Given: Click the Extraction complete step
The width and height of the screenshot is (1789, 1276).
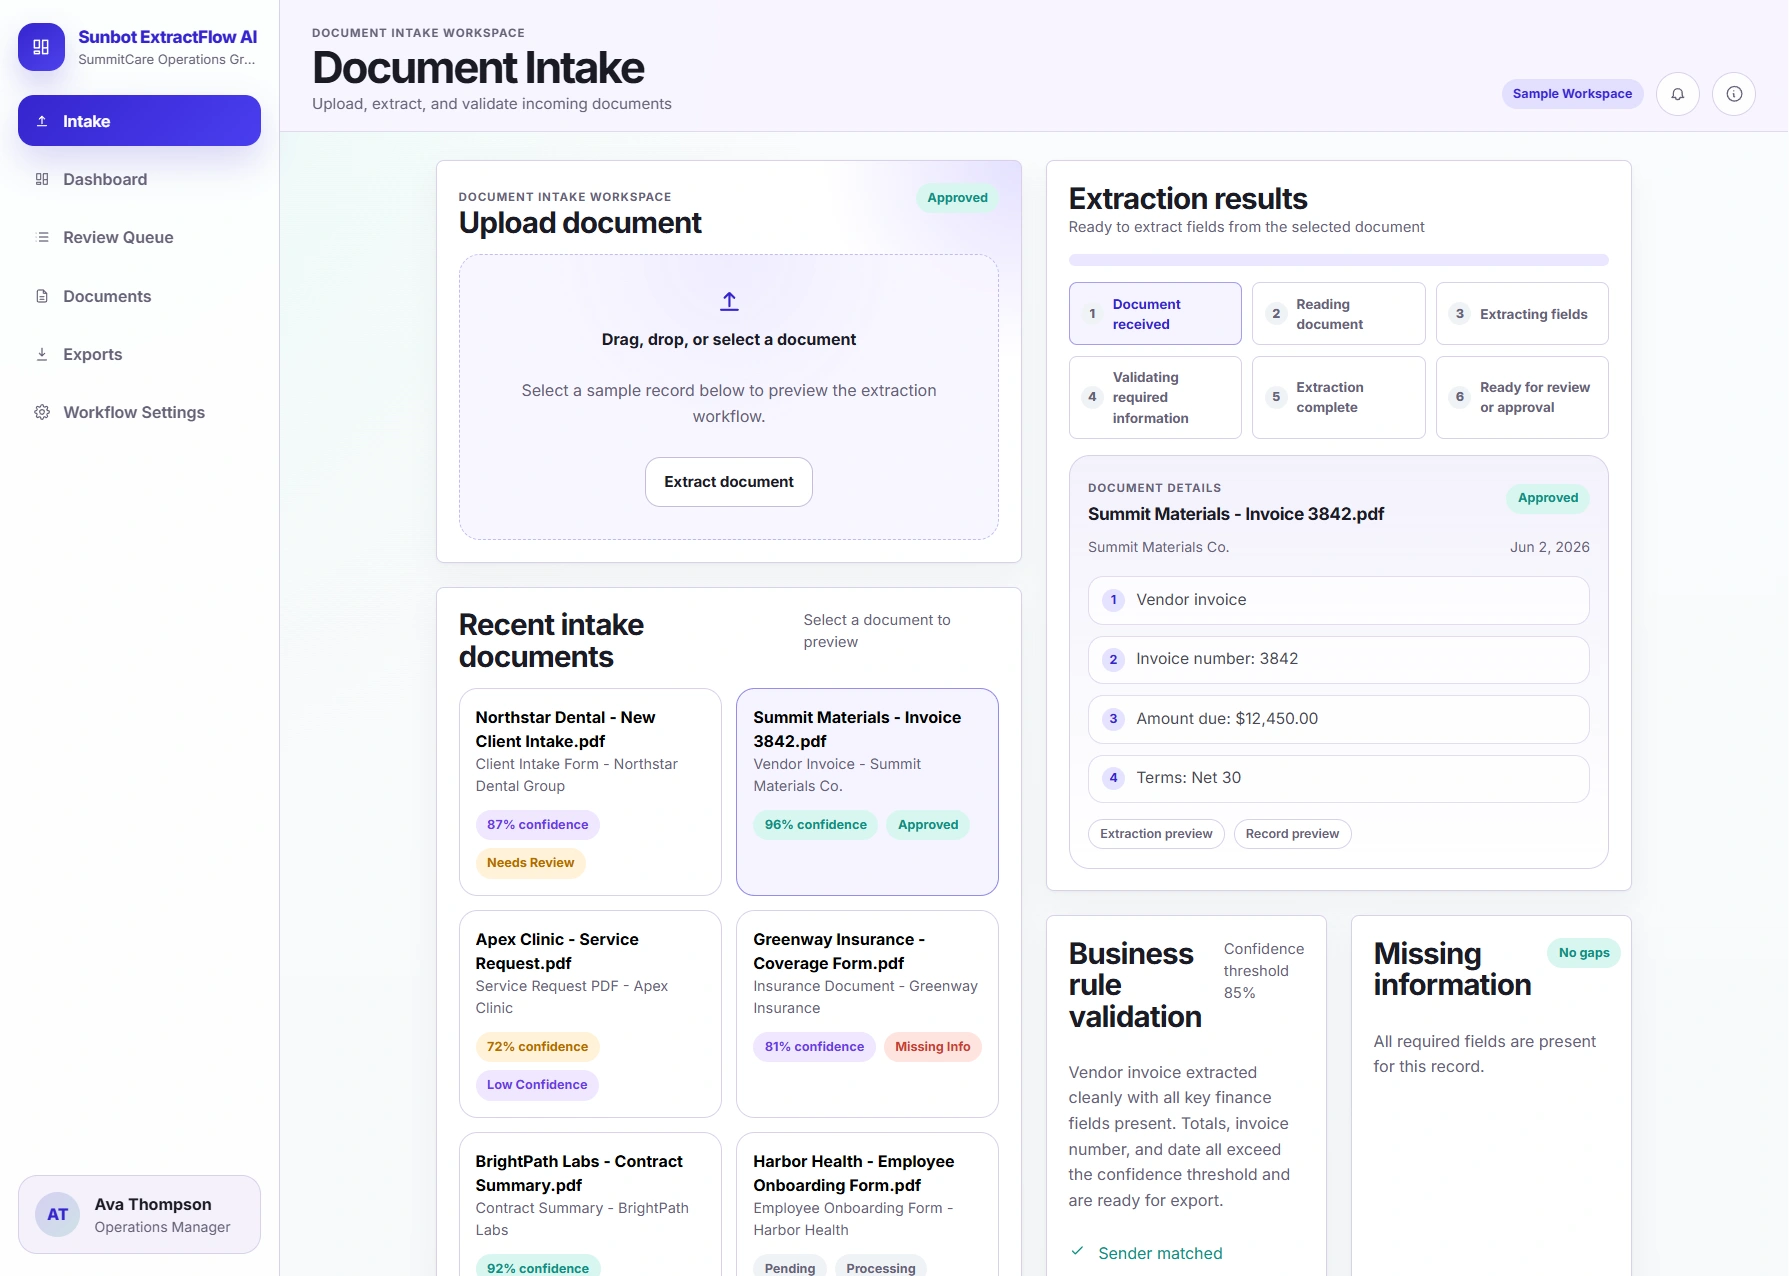Looking at the screenshot, I should 1338,397.
